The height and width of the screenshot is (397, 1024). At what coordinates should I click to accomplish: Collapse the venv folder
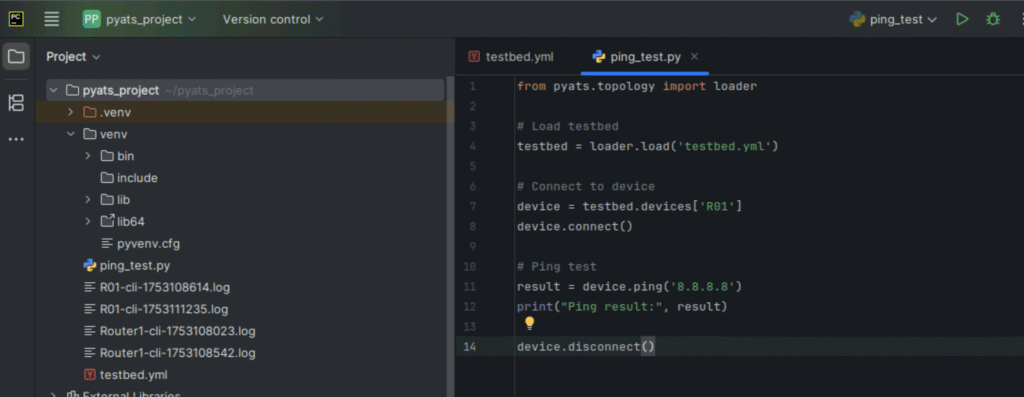pos(71,135)
